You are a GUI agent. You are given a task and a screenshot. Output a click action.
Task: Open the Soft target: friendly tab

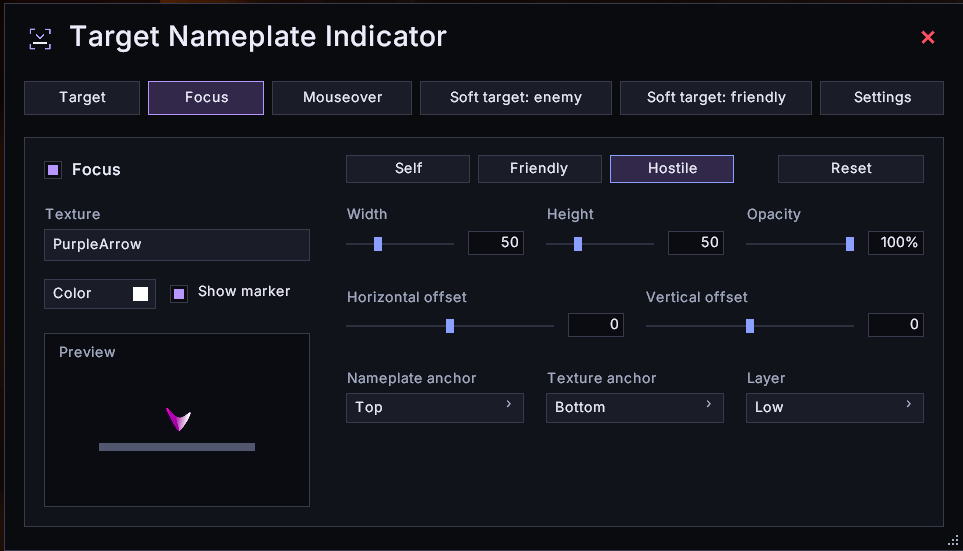click(x=715, y=98)
